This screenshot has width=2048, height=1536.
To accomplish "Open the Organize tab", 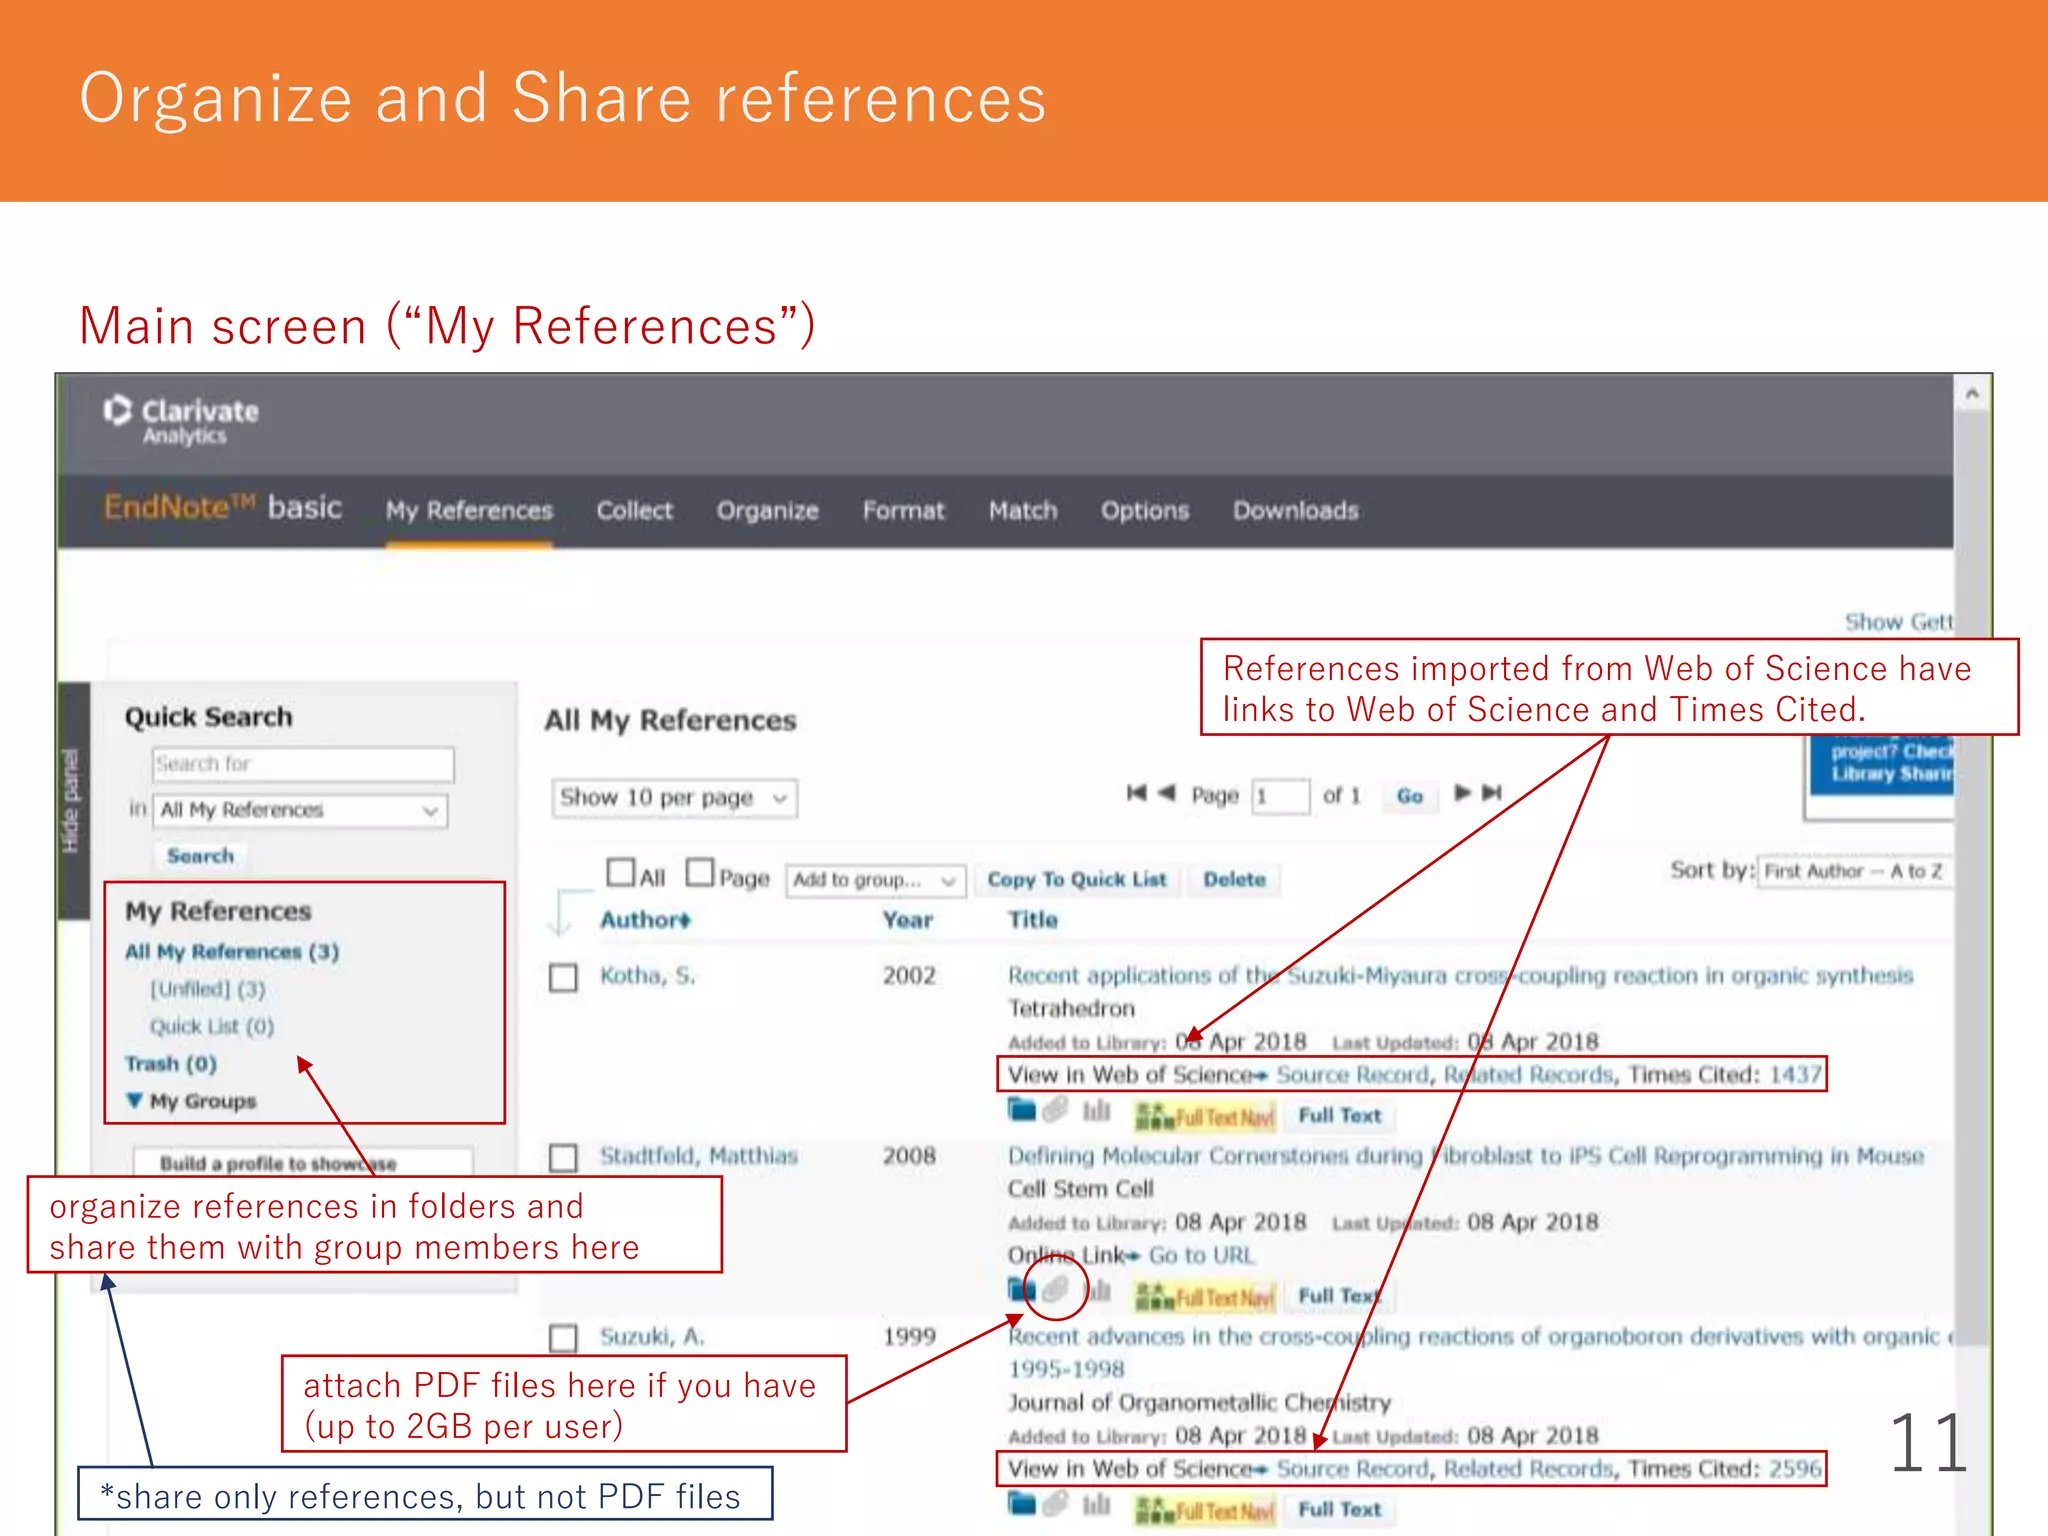I will pos(767,511).
